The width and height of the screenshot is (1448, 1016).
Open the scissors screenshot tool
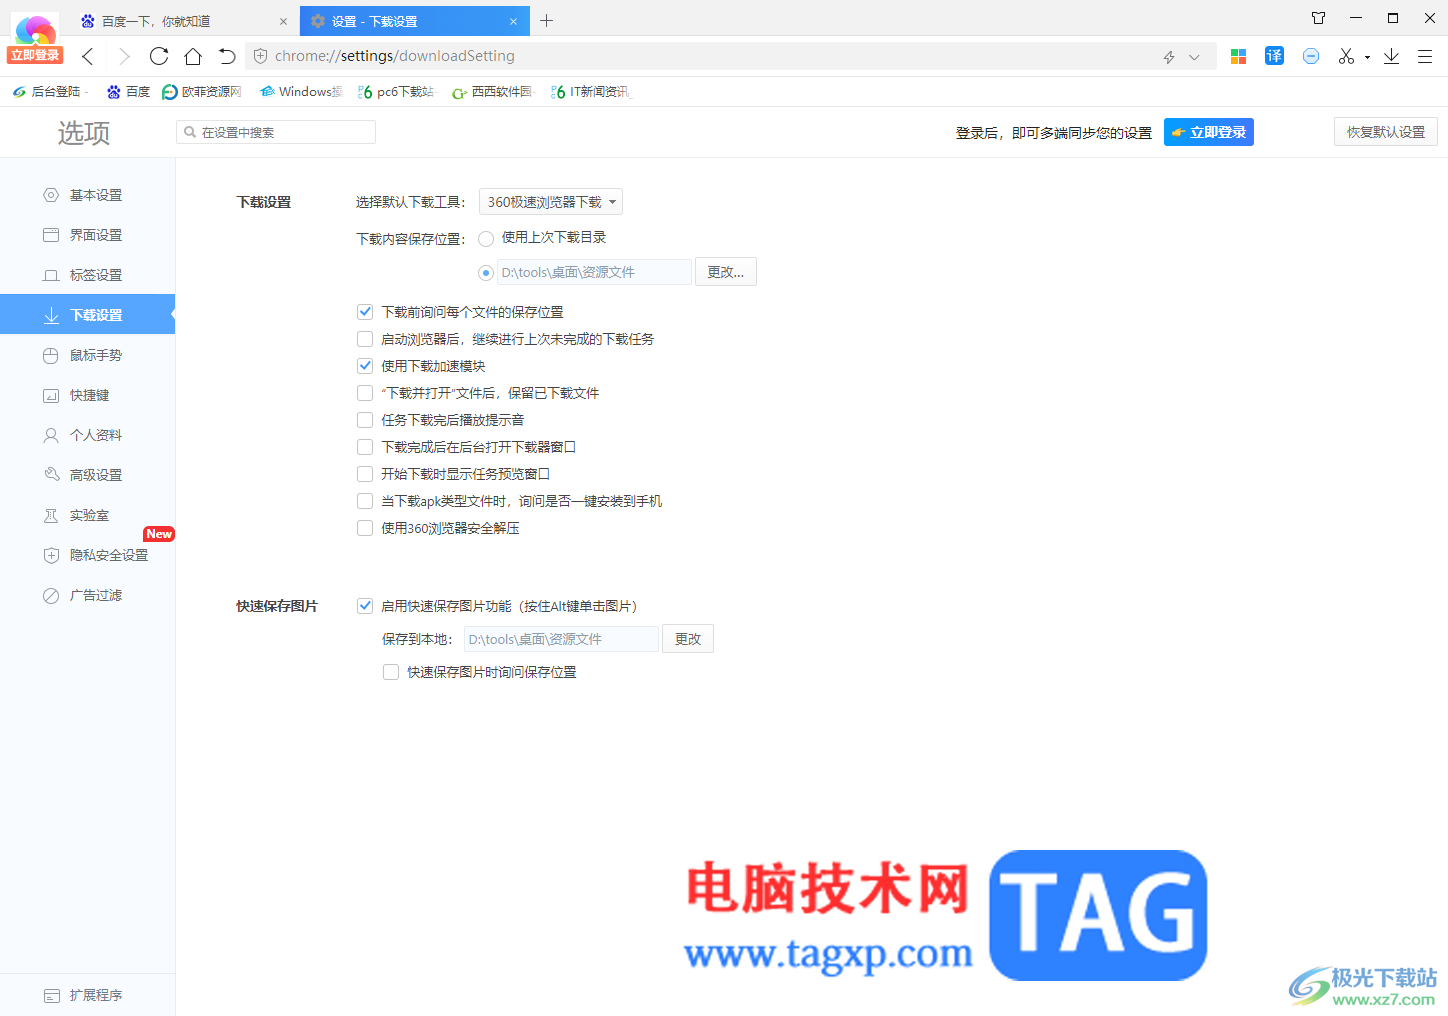pos(1346,56)
